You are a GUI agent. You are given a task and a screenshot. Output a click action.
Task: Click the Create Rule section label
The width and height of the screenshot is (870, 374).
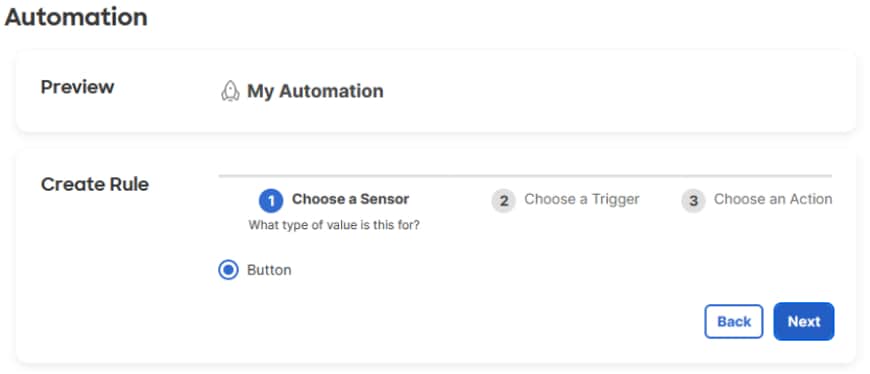(x=95, y=184)
